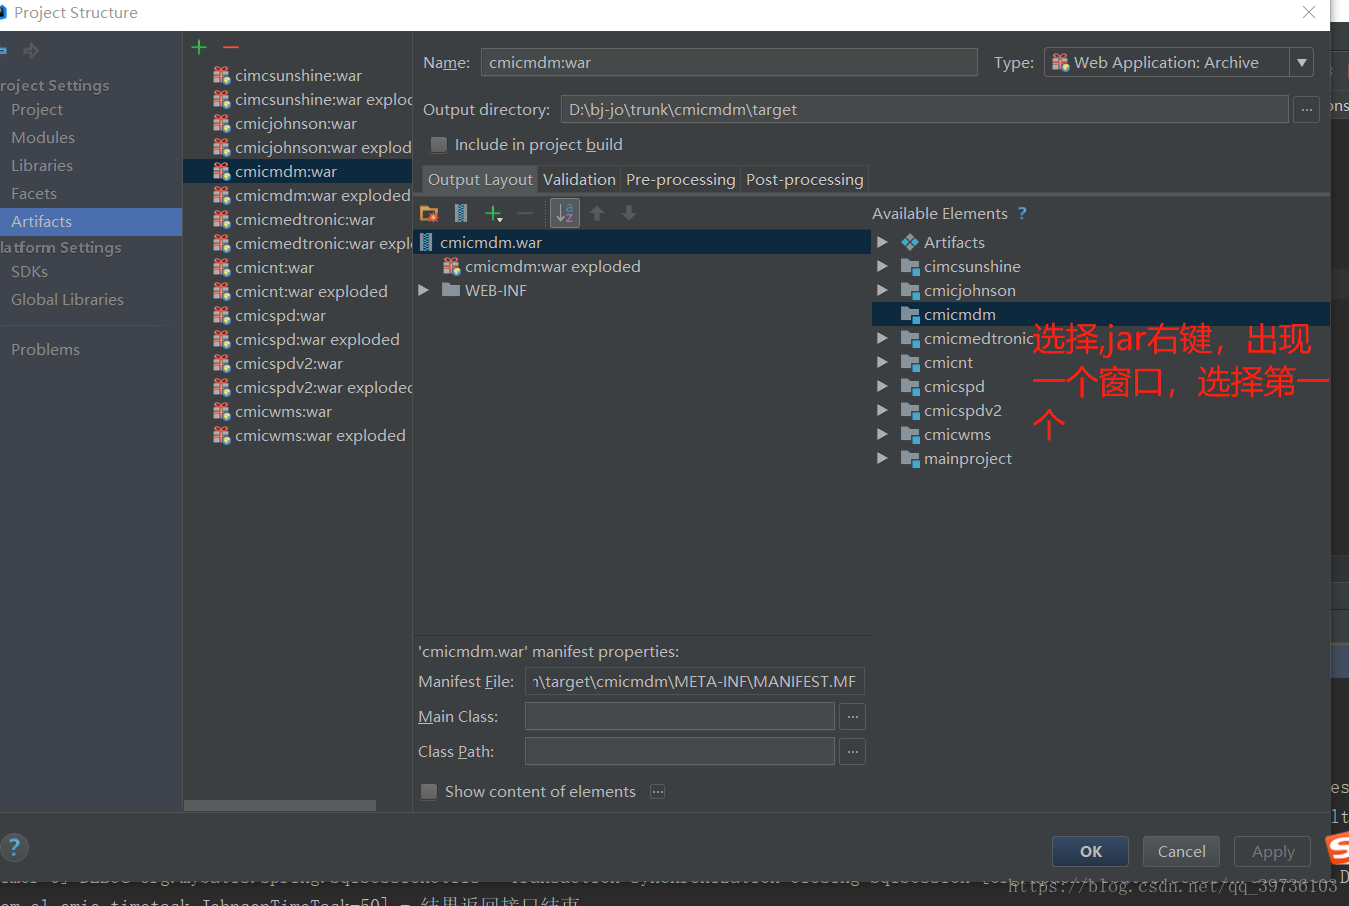Viewport: 1349px width, 906px height.
Task: Enable Show content of elements checkbox
Action: [x=429, y=792]
